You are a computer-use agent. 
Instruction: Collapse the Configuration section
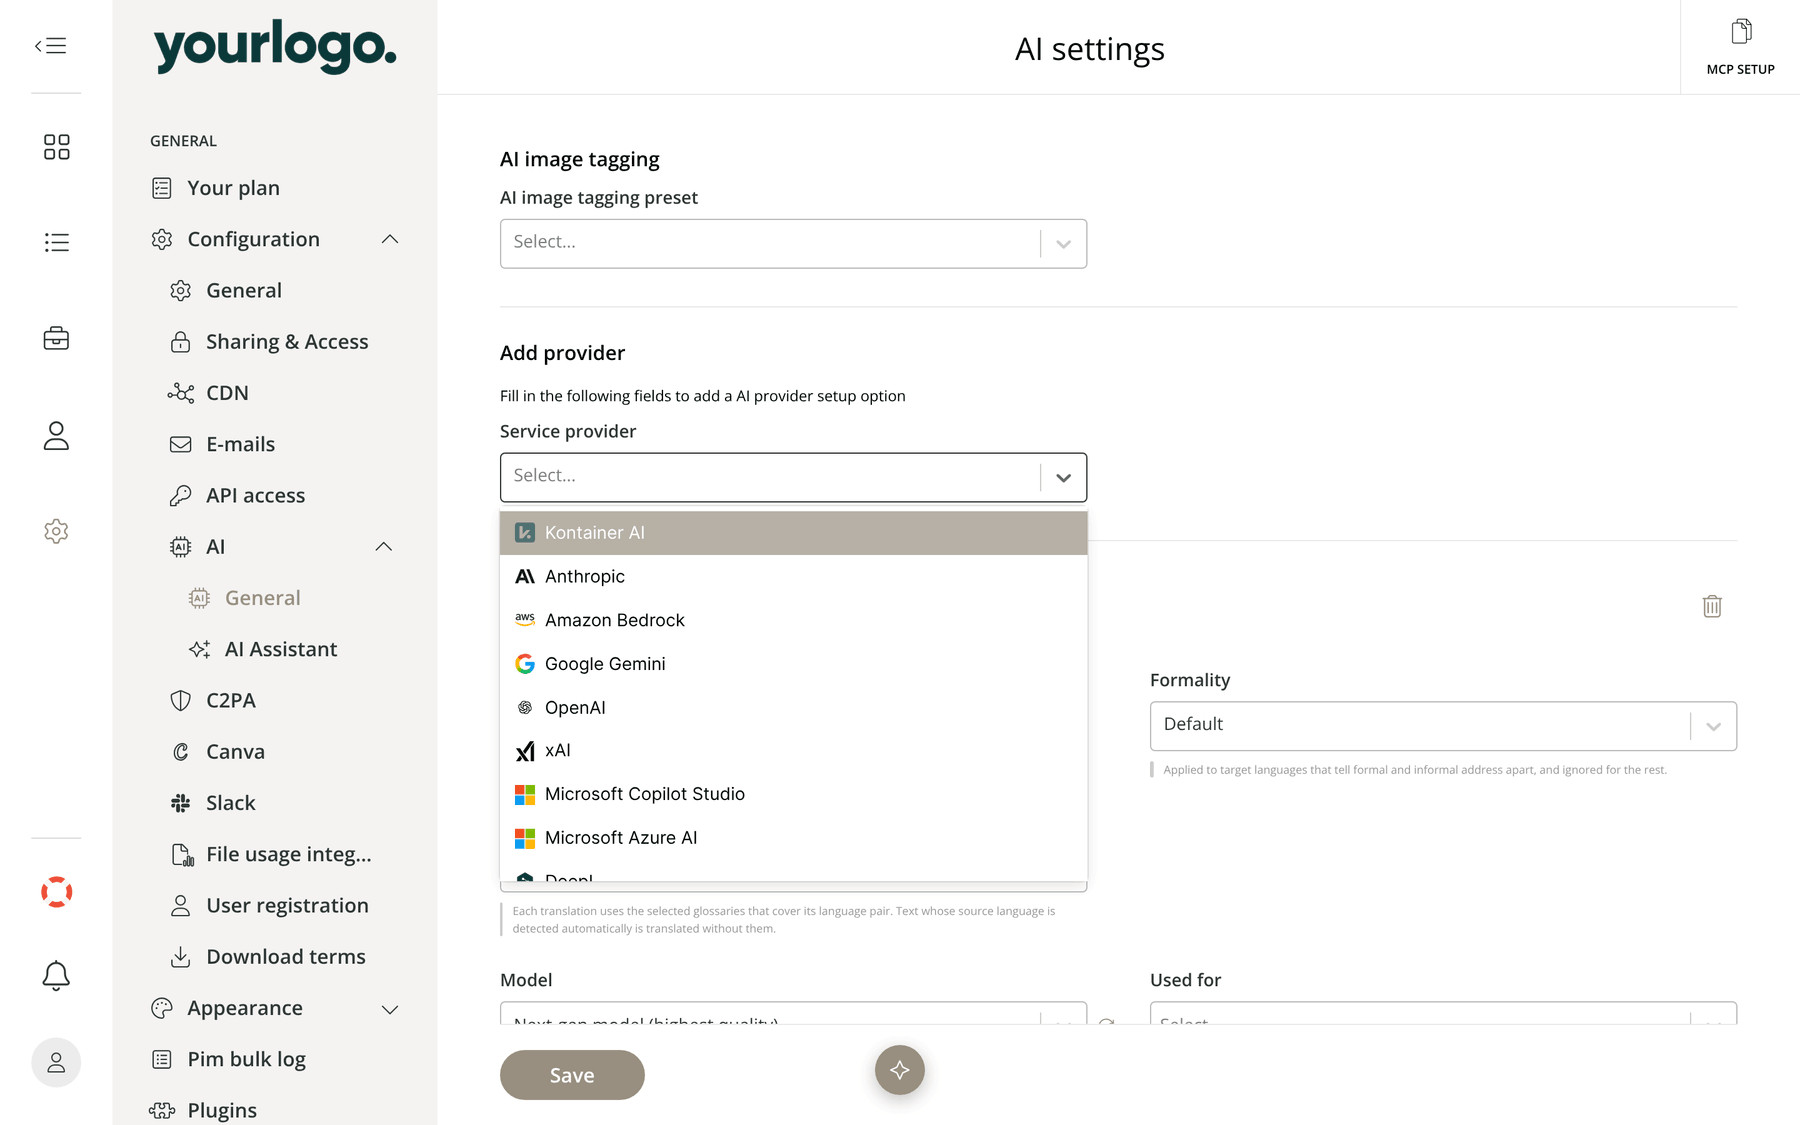[390, 239]
